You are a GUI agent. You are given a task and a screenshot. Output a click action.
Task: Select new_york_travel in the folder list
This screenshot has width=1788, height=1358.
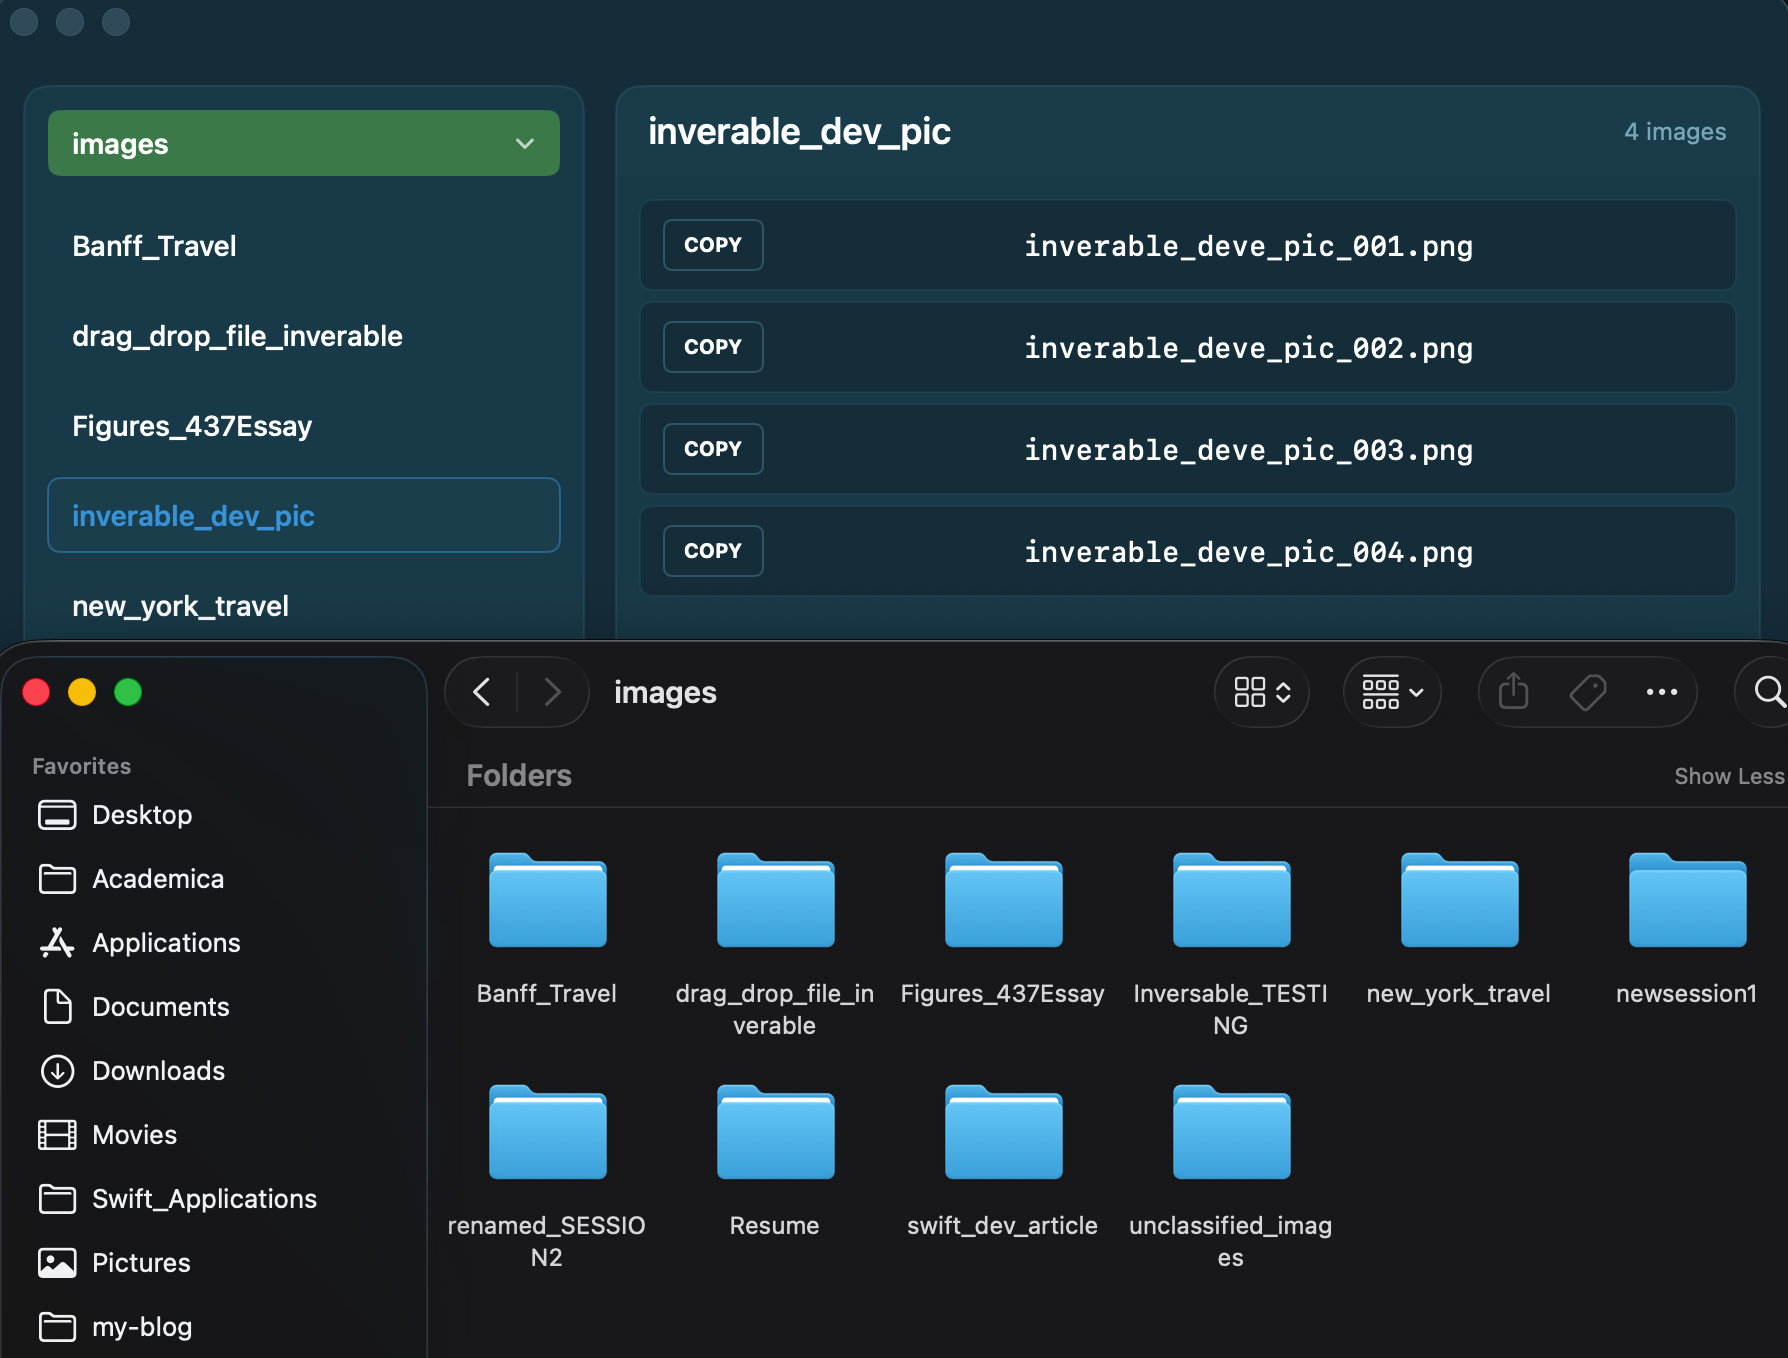coord(180,606)
